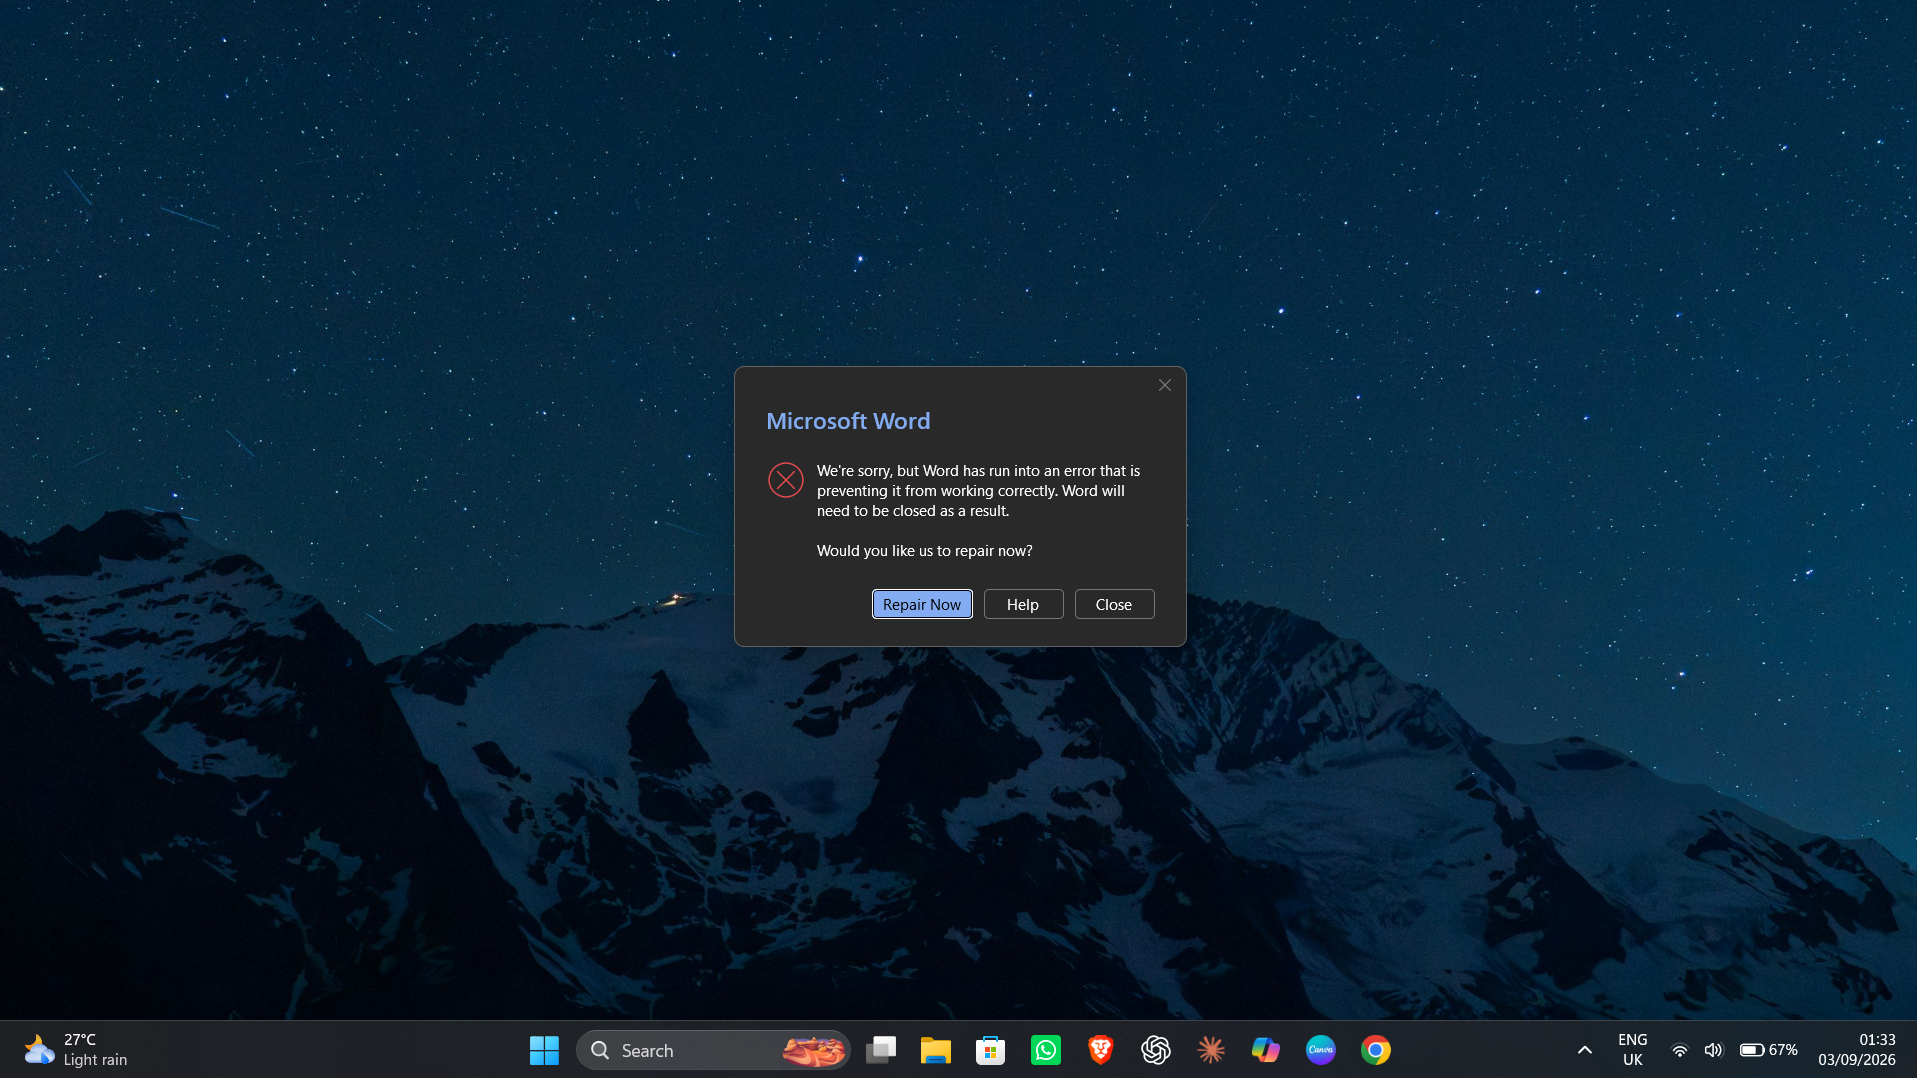Open the ENG UK language switcher

1633,1050
